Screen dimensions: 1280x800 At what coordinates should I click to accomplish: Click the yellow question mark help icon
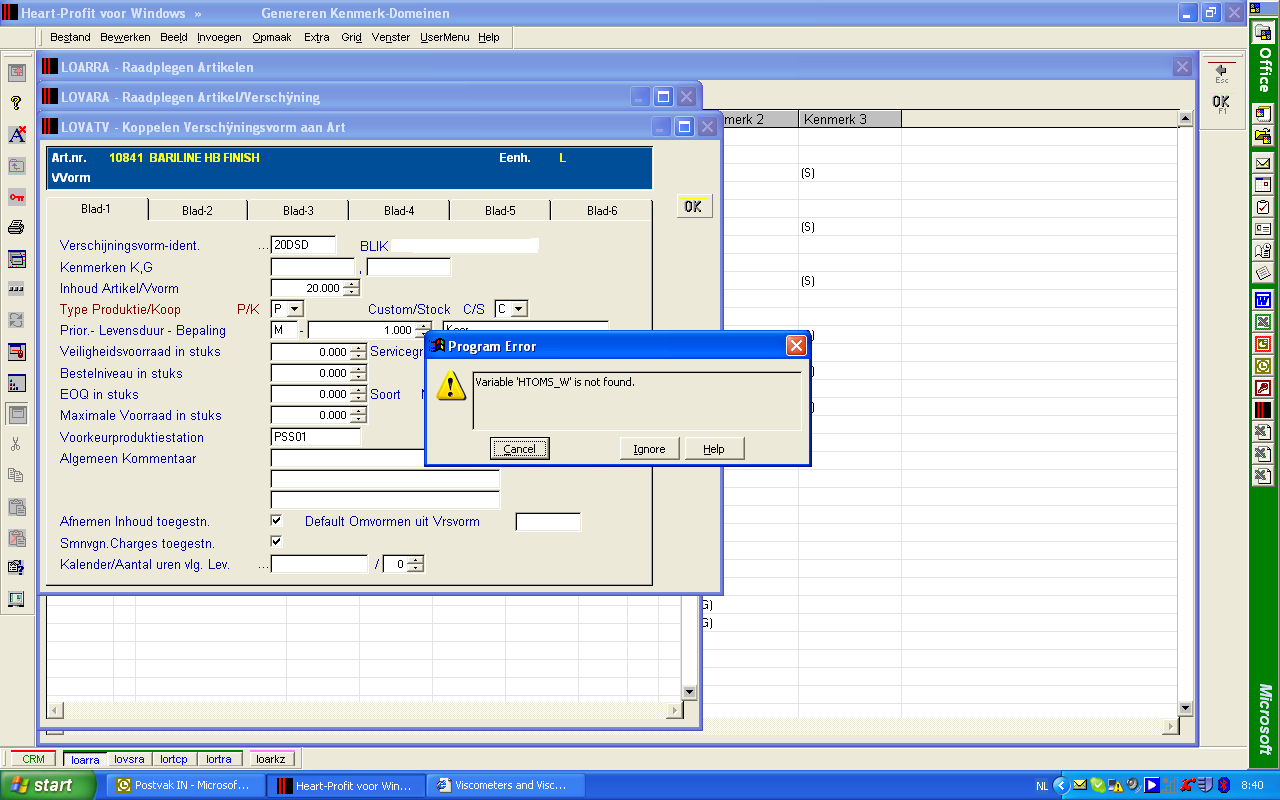coord(16,103)
